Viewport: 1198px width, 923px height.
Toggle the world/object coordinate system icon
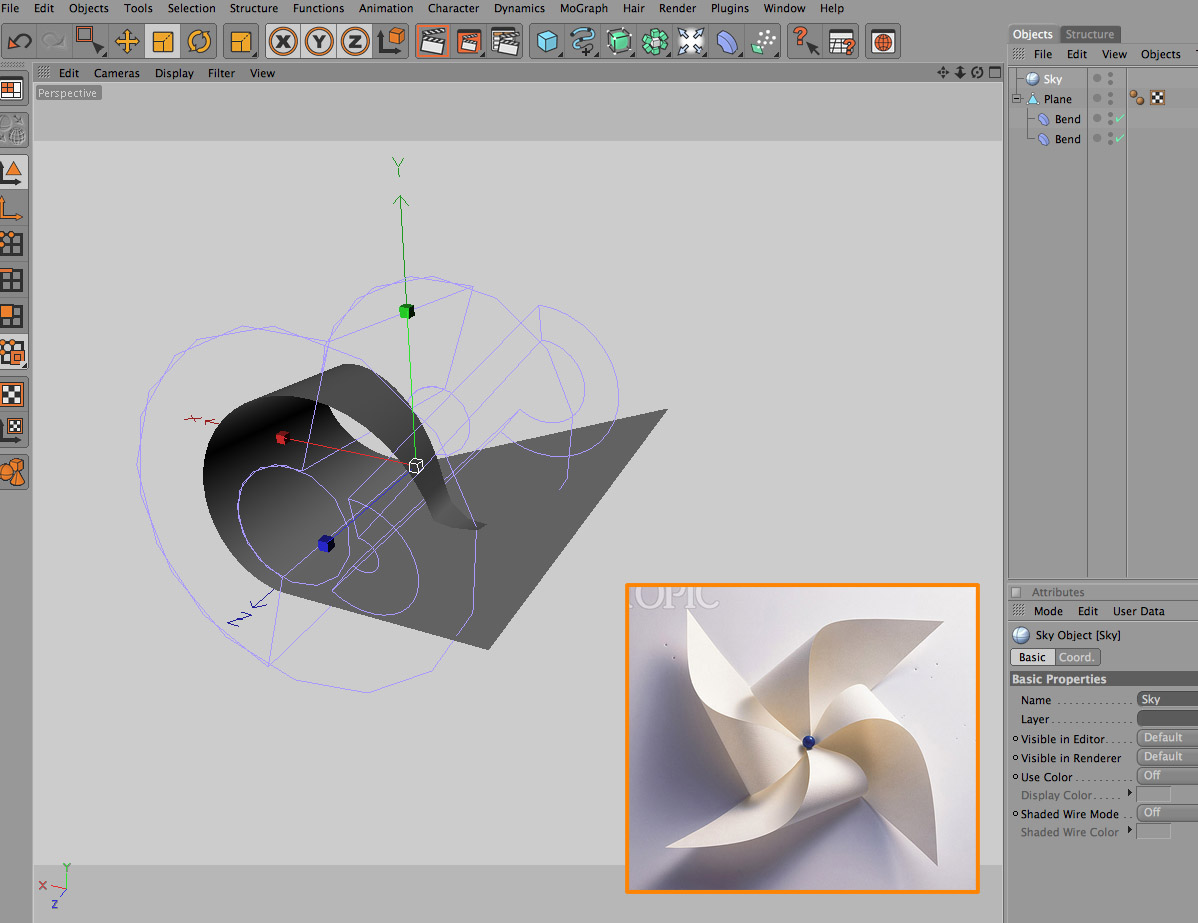point(391,41)
